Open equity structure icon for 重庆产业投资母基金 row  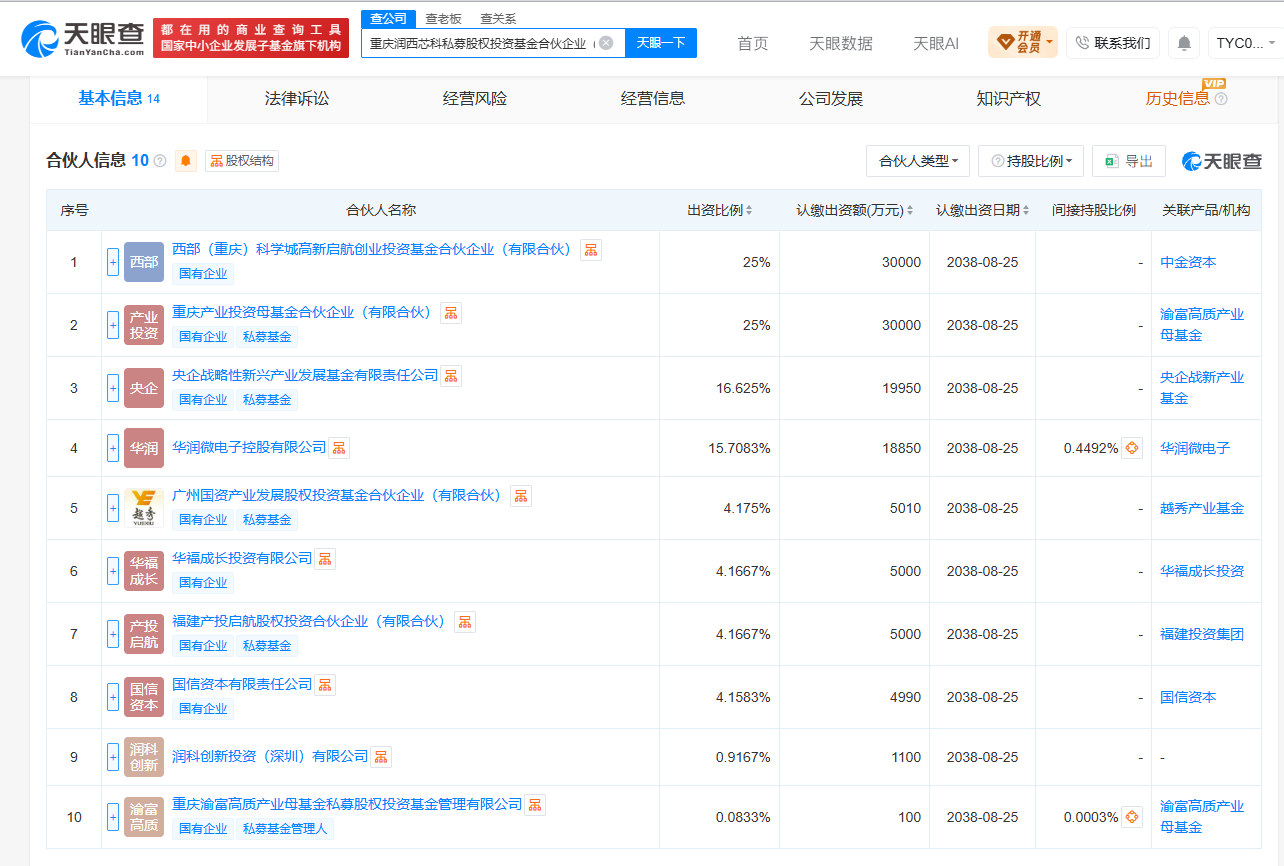451,313
